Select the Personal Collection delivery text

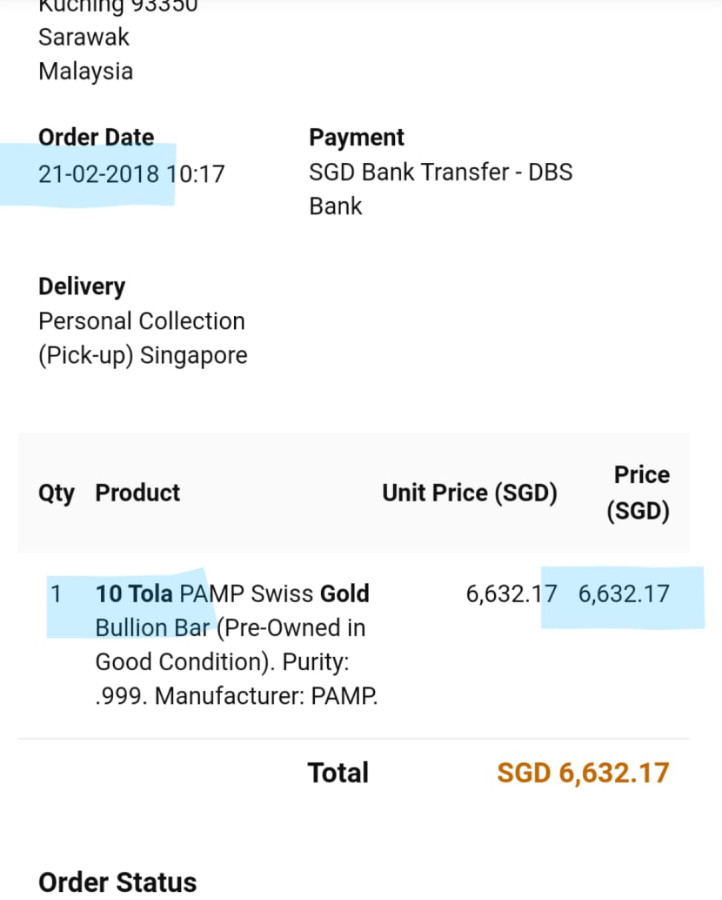(x=141, y=322)
